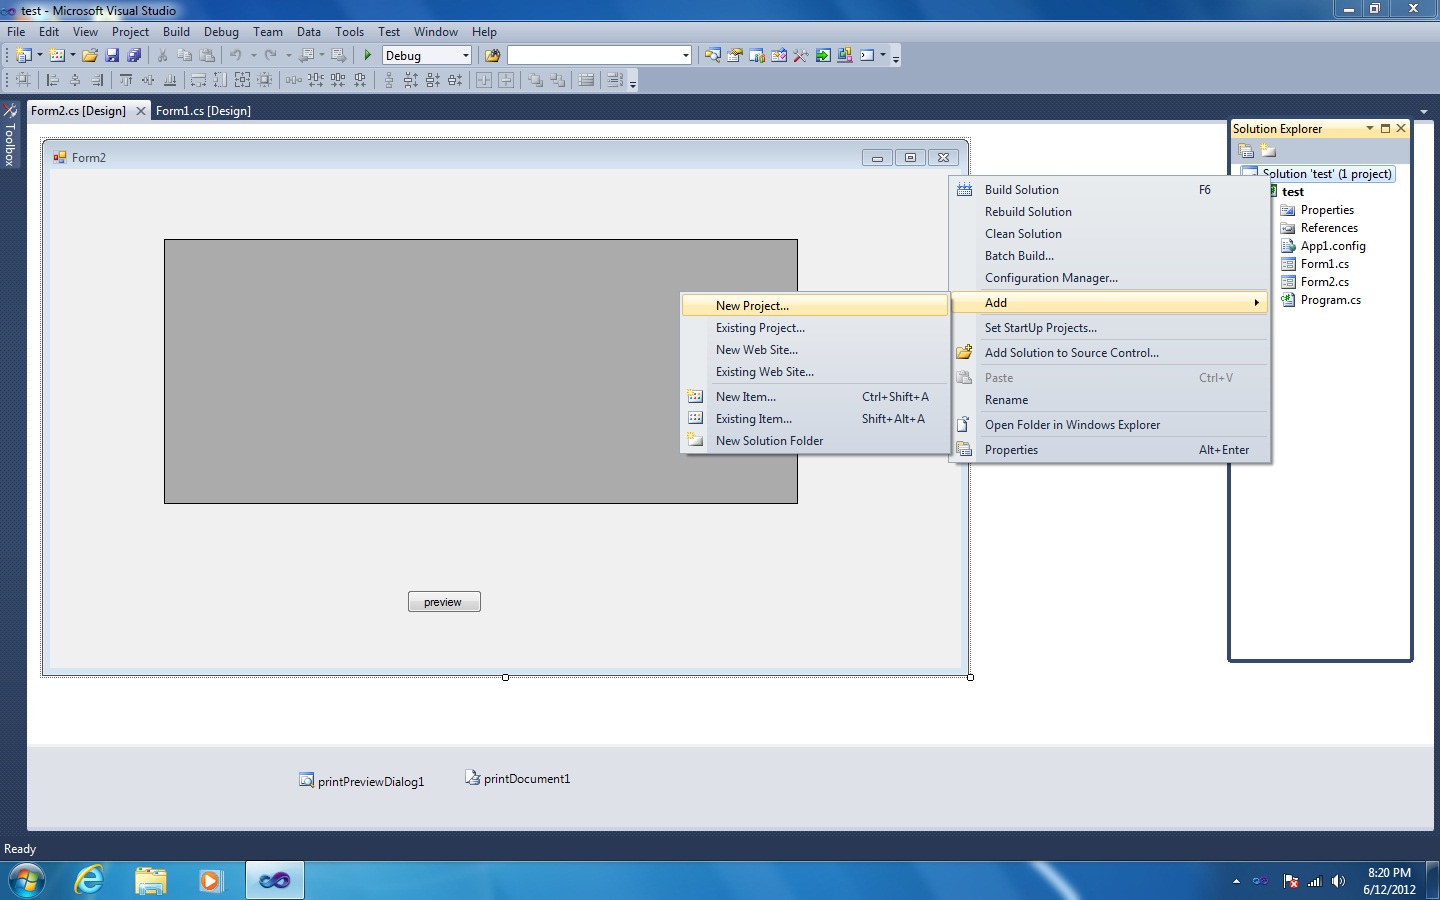Viewport: 1440px width, 900px height.
Task: Expand the Add Item dropdown arrow
Action: (x=73, y=56)
